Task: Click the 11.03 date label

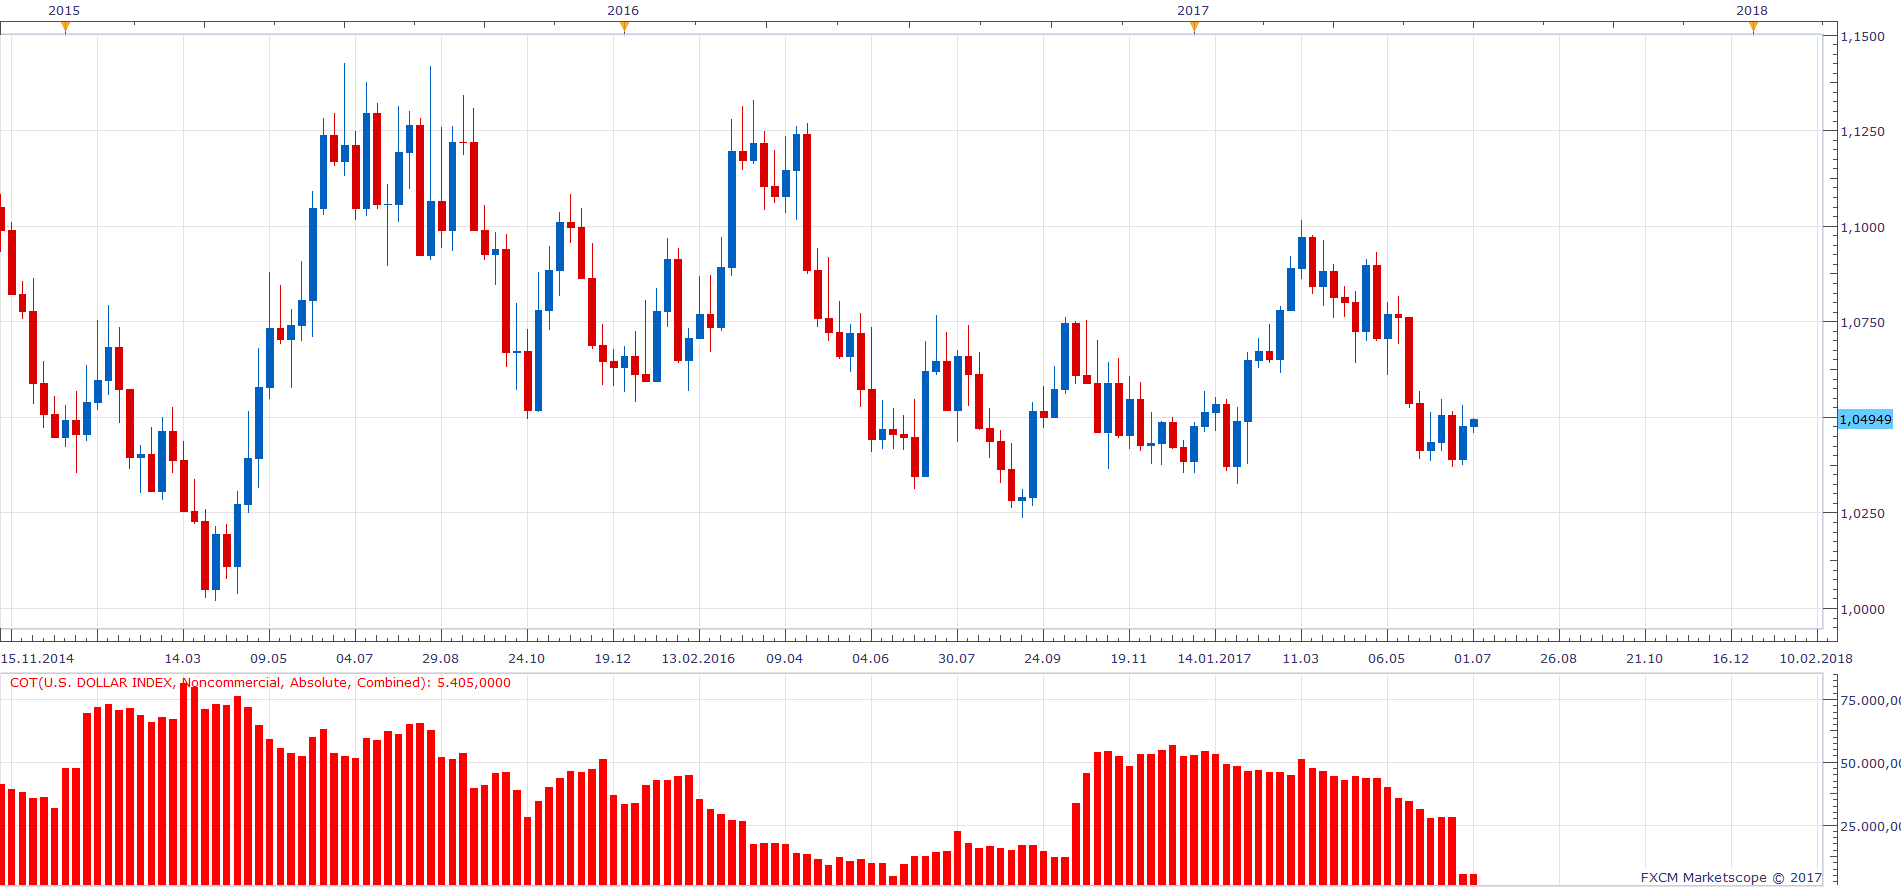Action: point(1301,658)
